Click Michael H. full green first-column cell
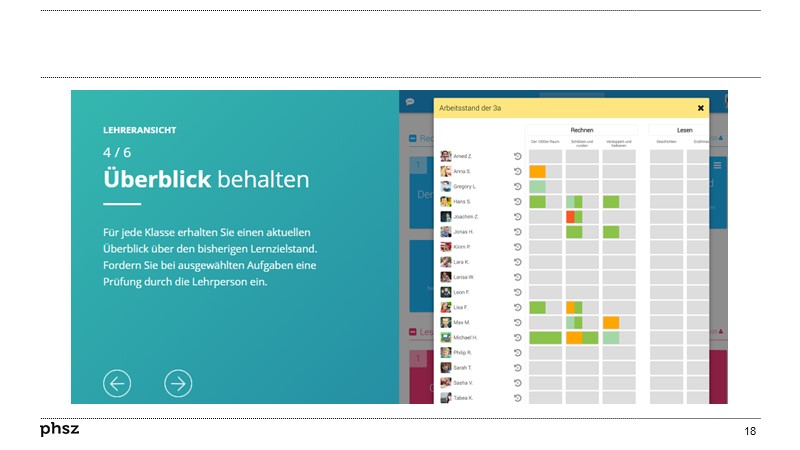 pyautogui.click(x=545, y=338)
